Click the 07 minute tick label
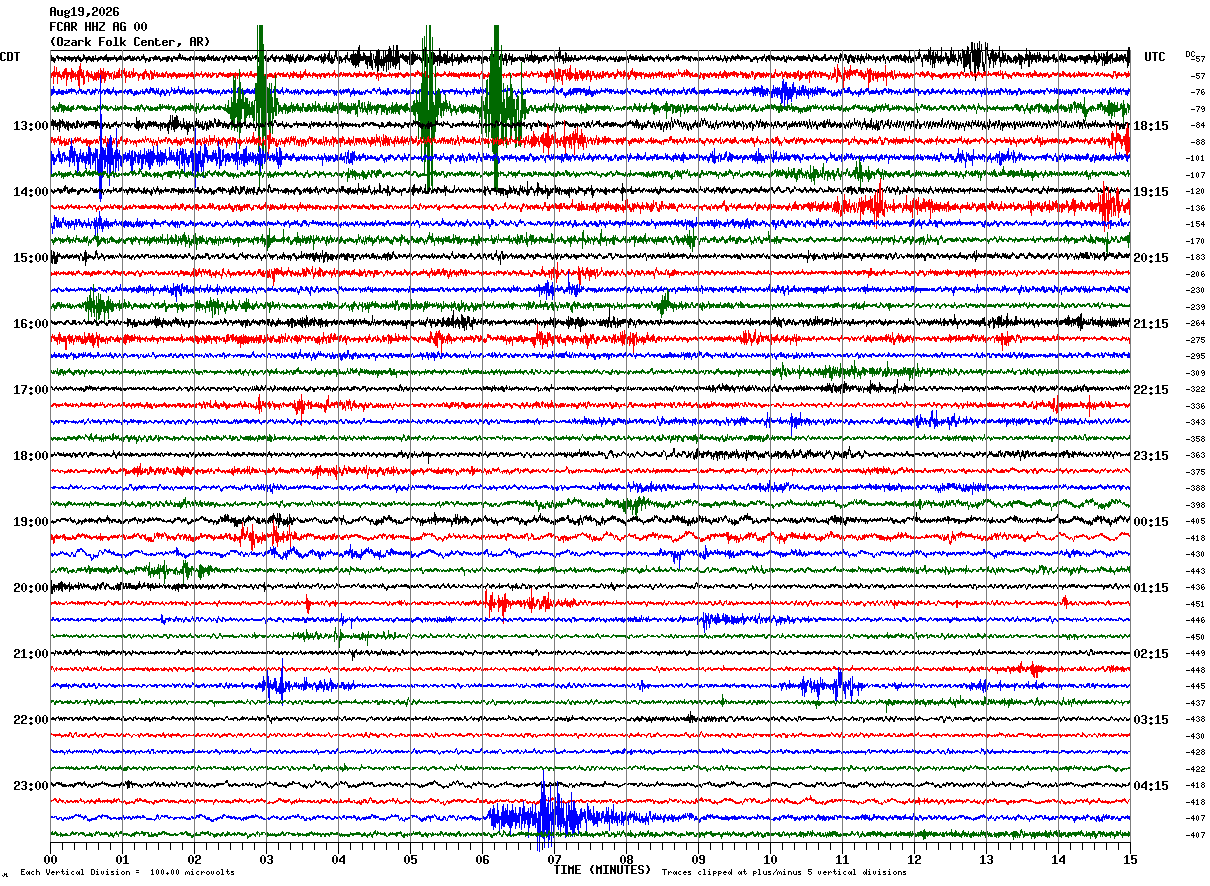The image size is (1210, 886). [553, 859]
